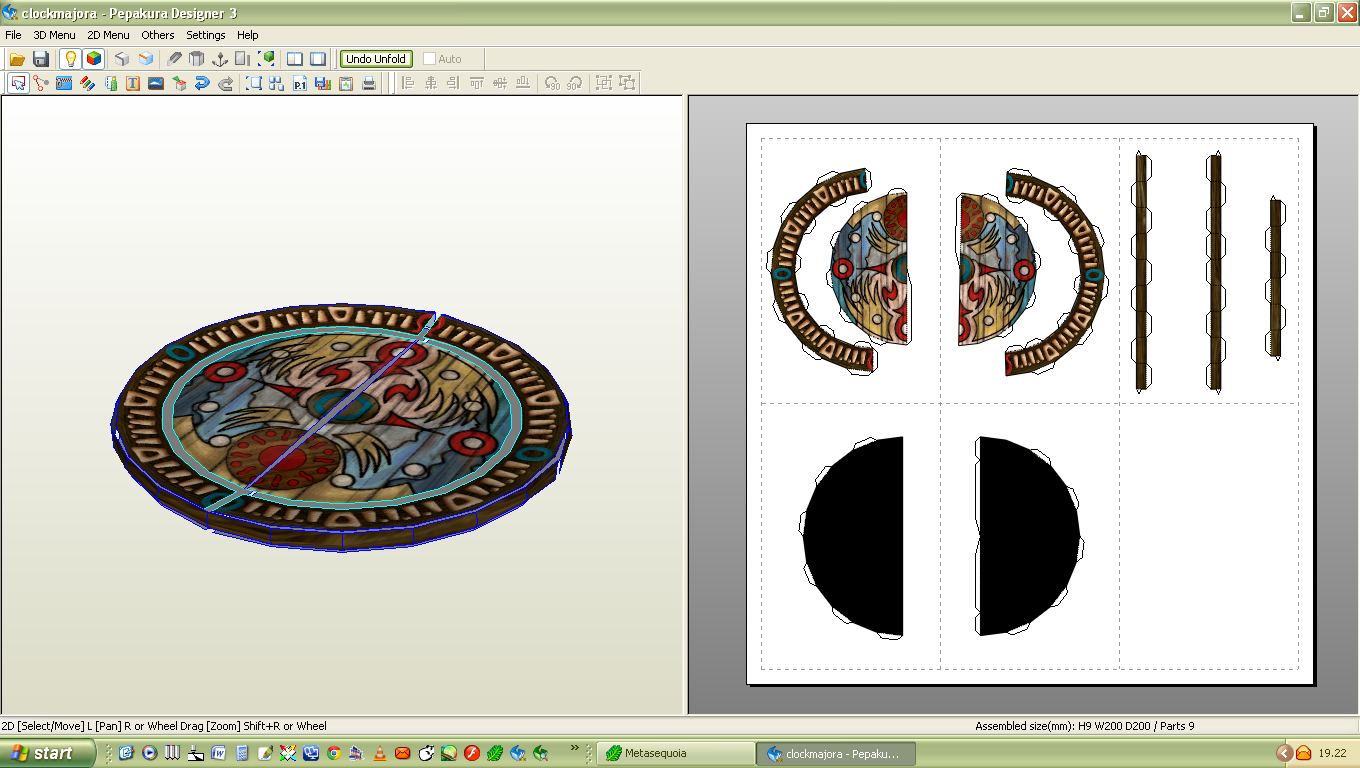Click the blue zipper tool icon
Viewport: 1360px width, 768px height.
(64, 83)
